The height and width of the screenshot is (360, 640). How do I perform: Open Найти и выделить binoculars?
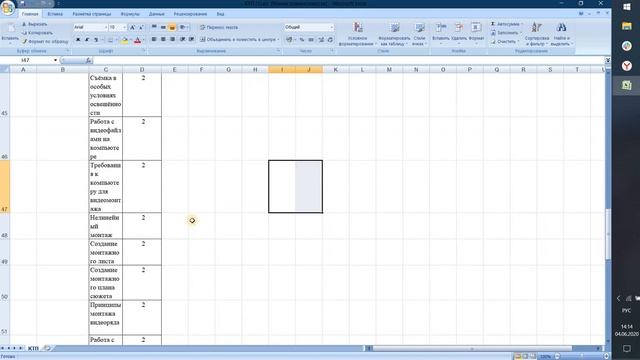click(562, 34)
